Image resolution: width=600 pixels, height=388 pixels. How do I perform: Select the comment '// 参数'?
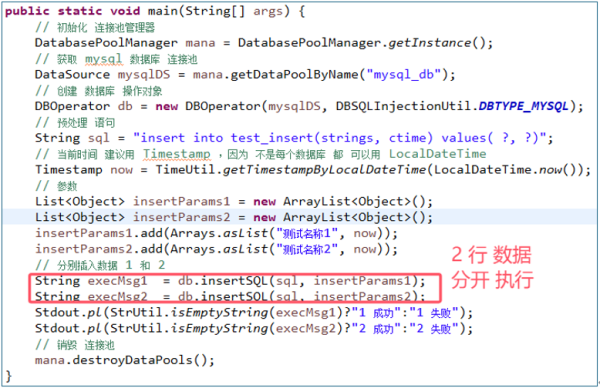point(56,186)
